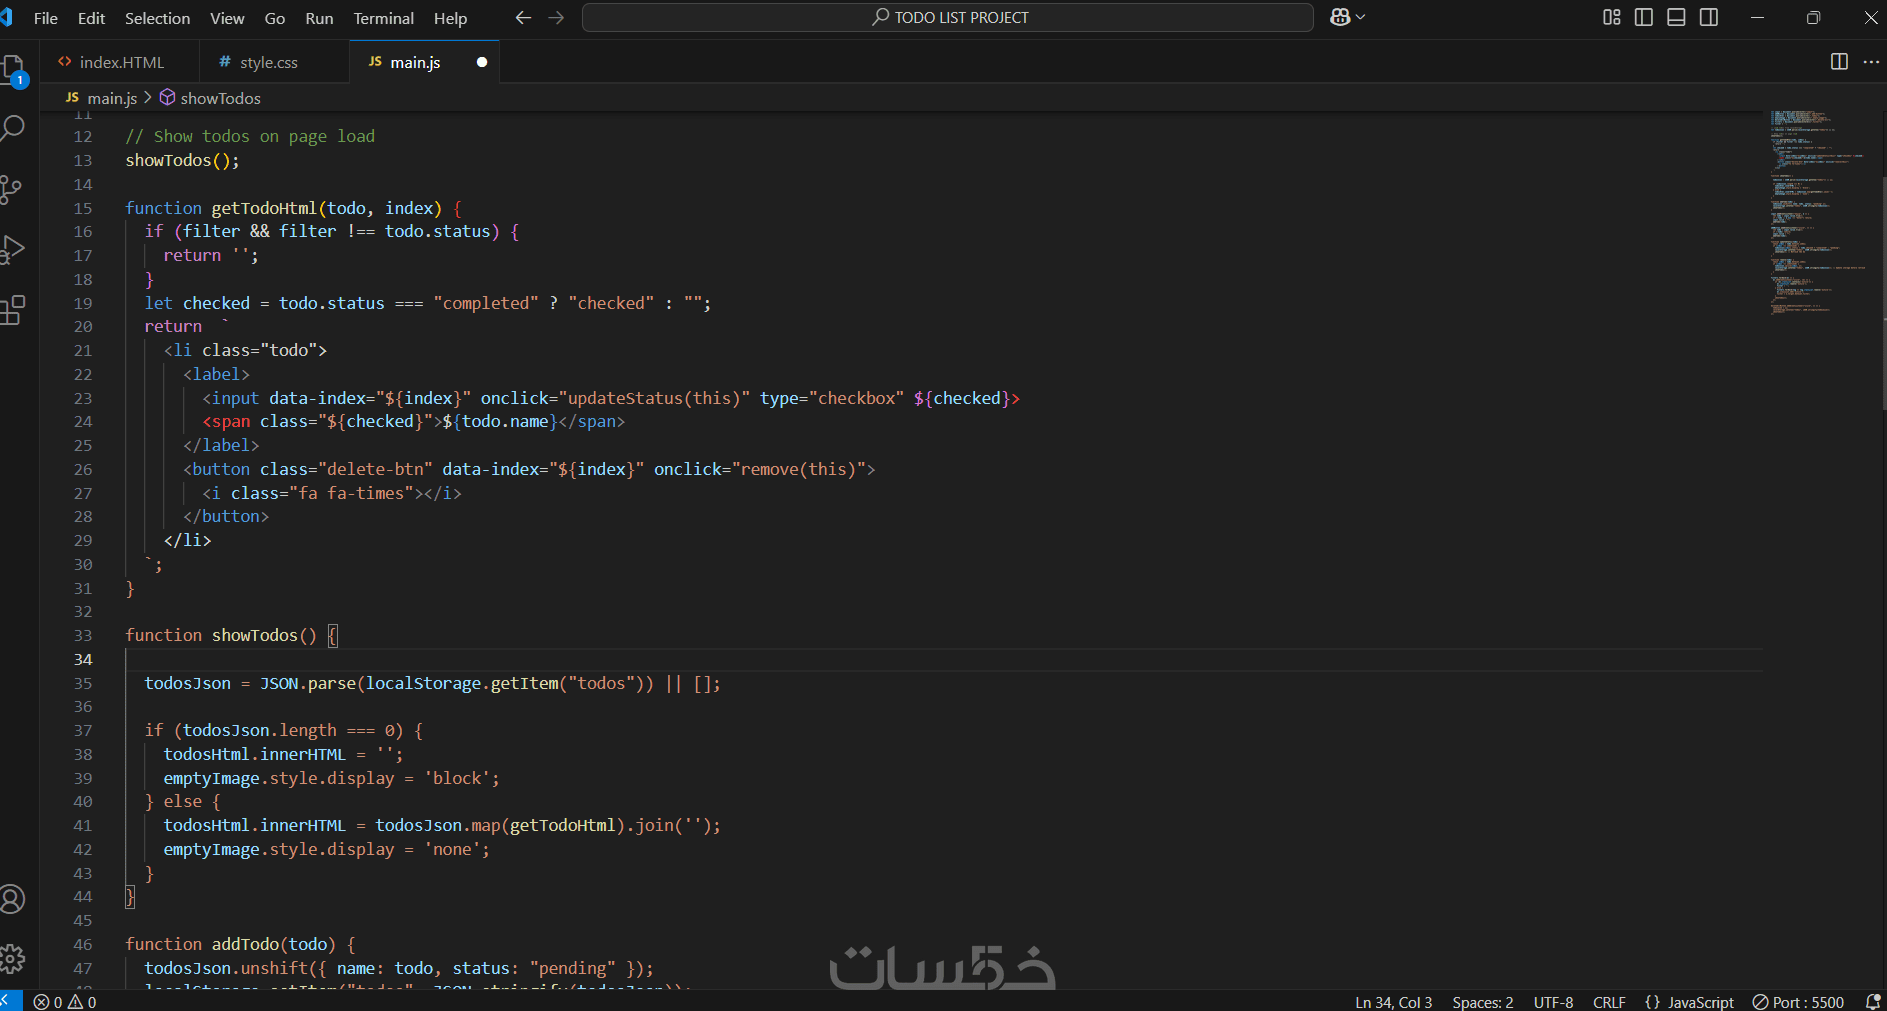Click 'function getTodoHtml' declaration

(293, 208)
